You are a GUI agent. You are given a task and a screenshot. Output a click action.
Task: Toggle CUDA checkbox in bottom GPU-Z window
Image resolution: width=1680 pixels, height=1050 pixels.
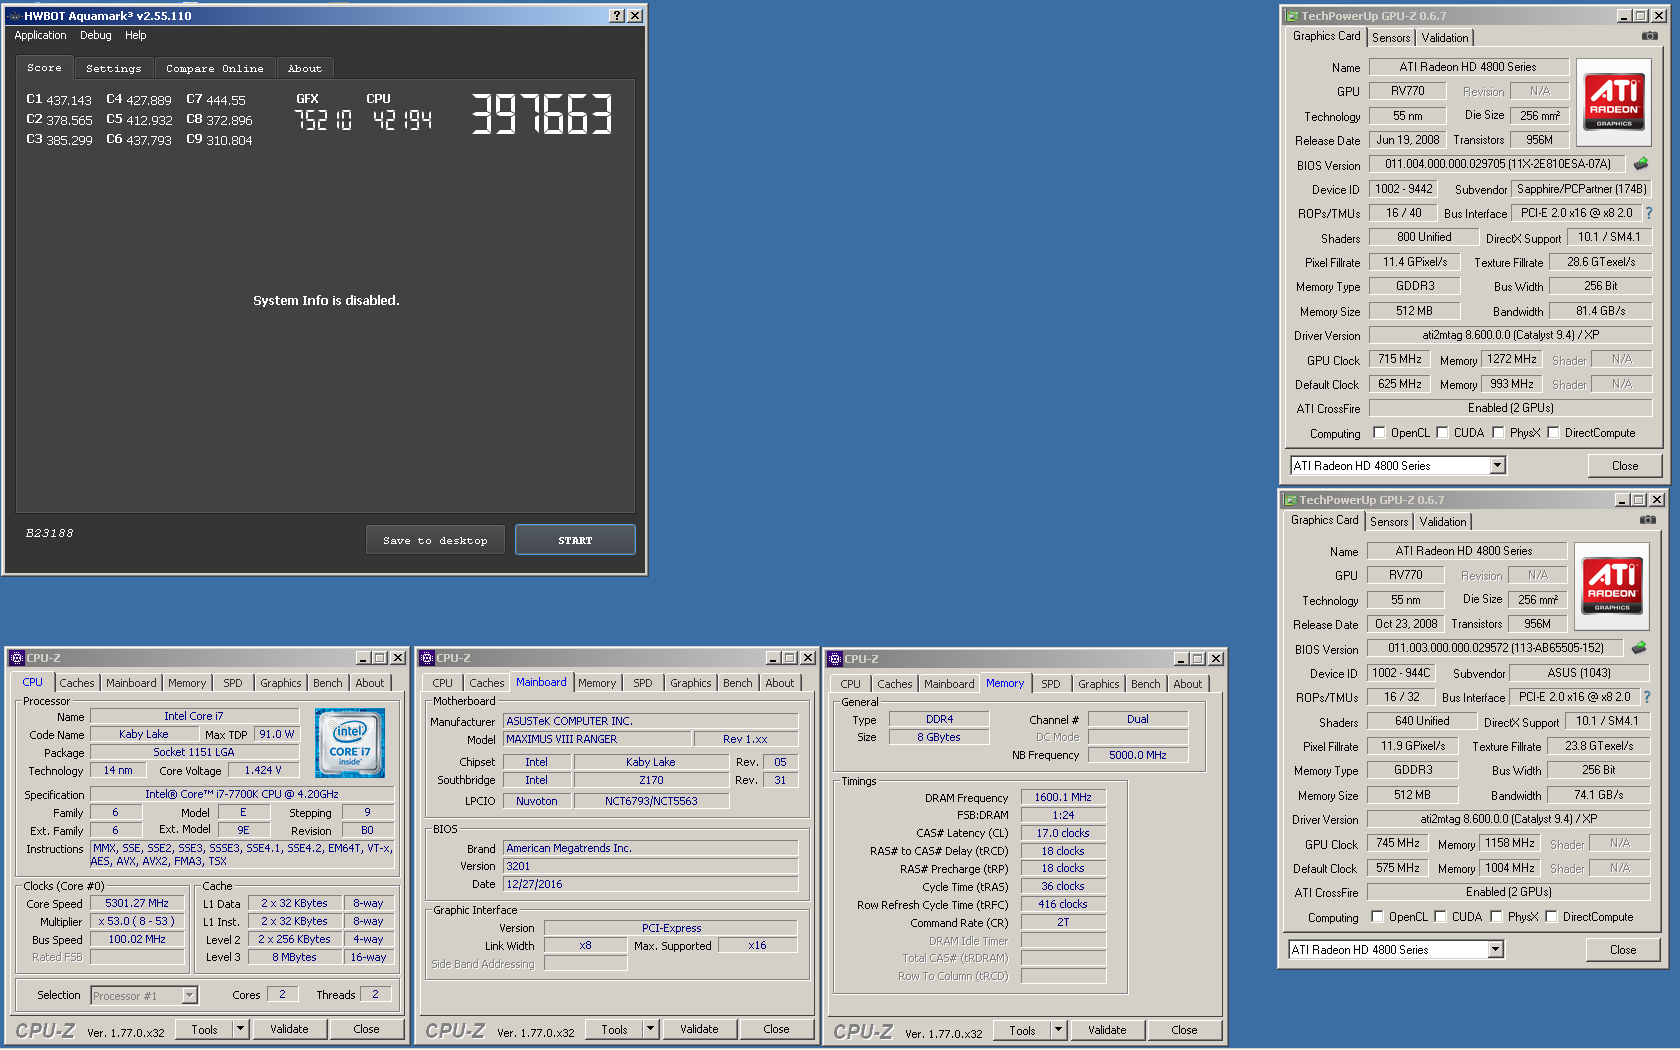[x=1441, y=917]
